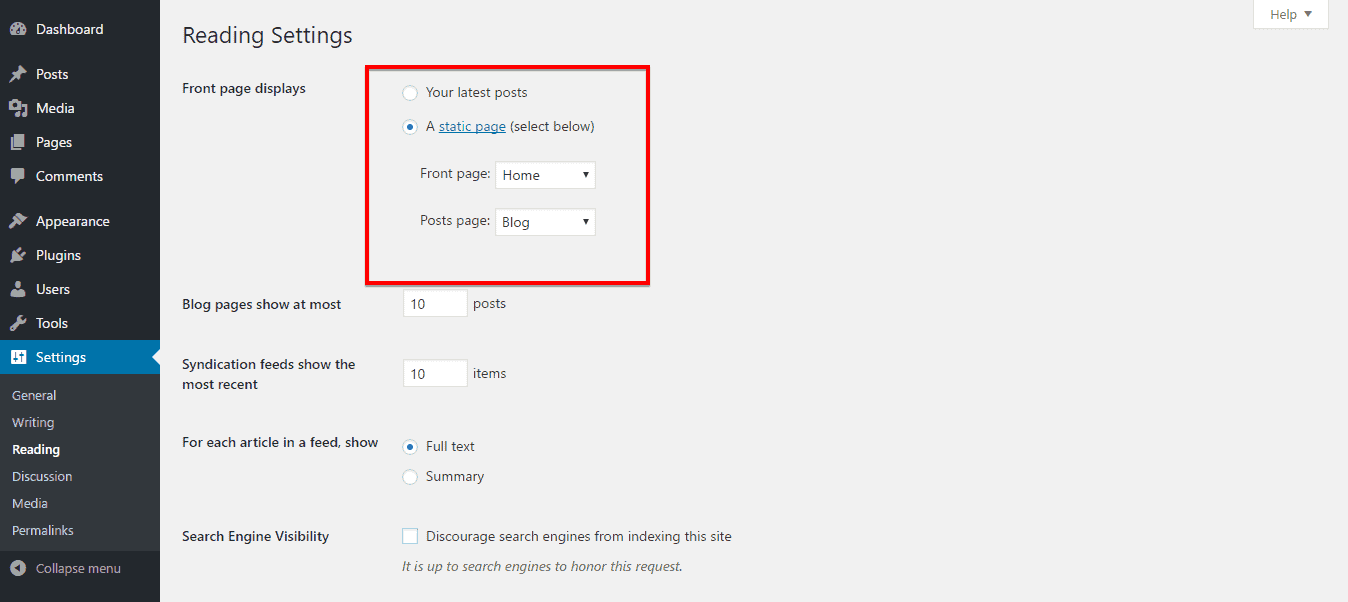Click the Comments speech bubble icon
Screen dimensions: 1348x602
click(18, 176)
